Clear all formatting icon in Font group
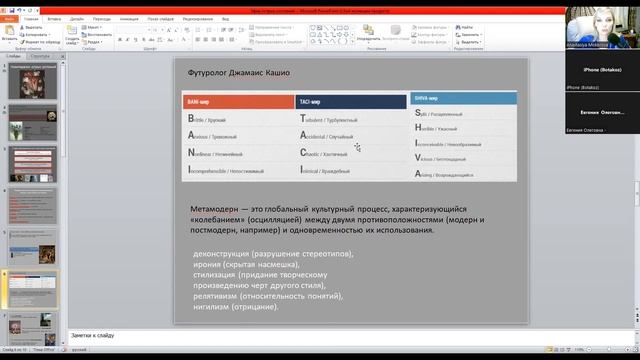 point(187,30)
